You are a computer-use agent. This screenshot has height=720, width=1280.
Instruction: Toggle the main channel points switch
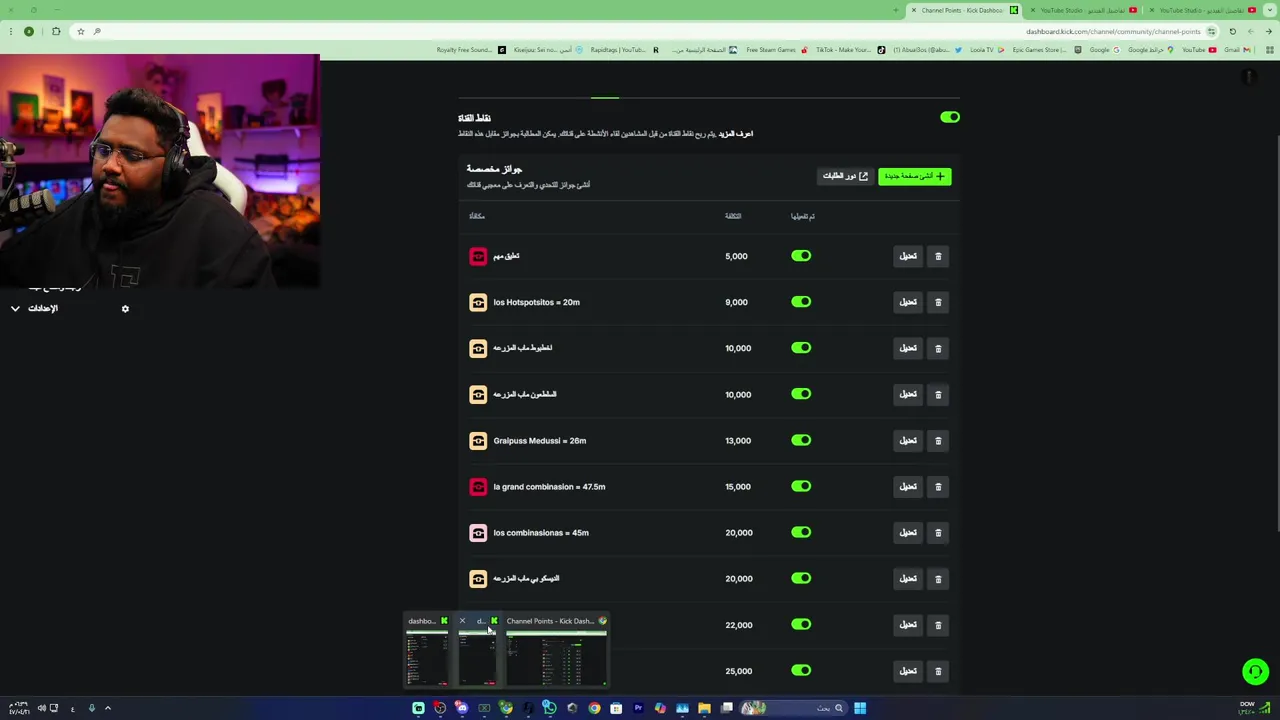[950, 117]
